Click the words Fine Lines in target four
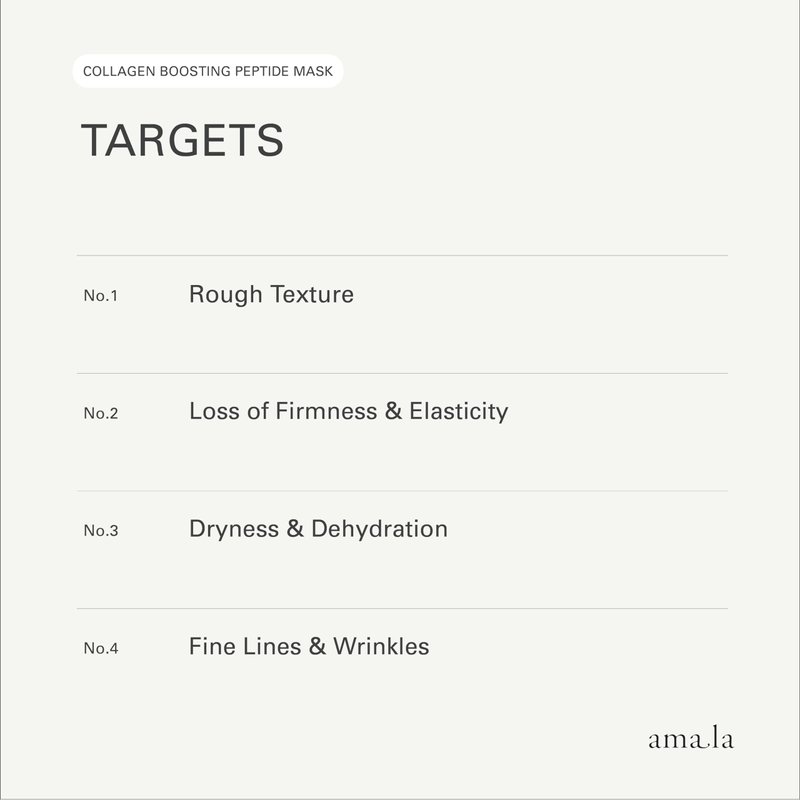This screenshot has width=800, height=800. click(x=244, y=646)
